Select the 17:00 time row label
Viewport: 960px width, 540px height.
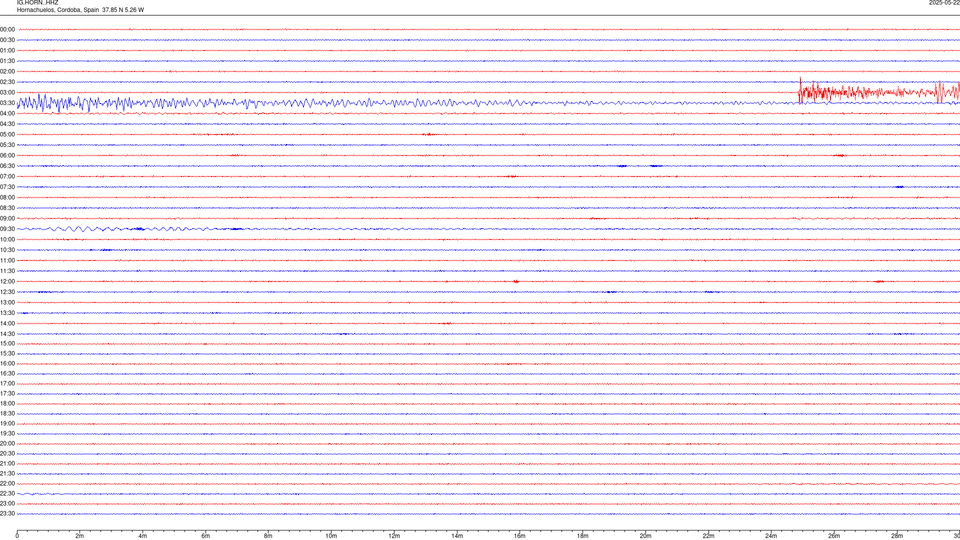[7, 384]
